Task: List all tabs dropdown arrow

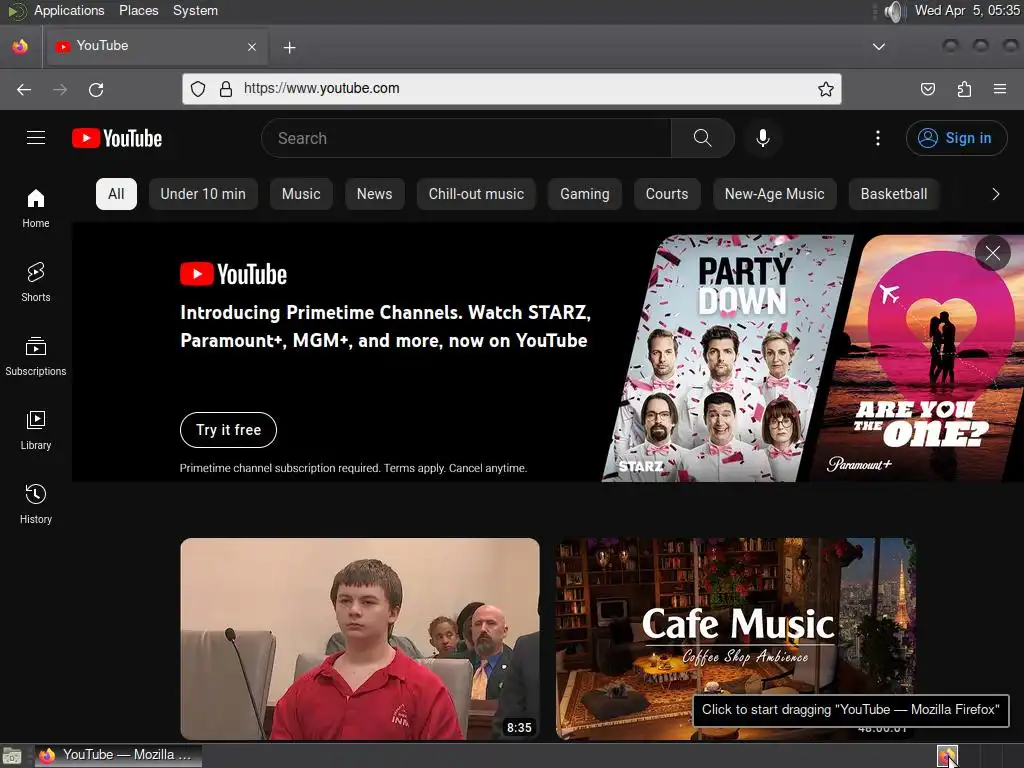Action: (x=879, y=46)
